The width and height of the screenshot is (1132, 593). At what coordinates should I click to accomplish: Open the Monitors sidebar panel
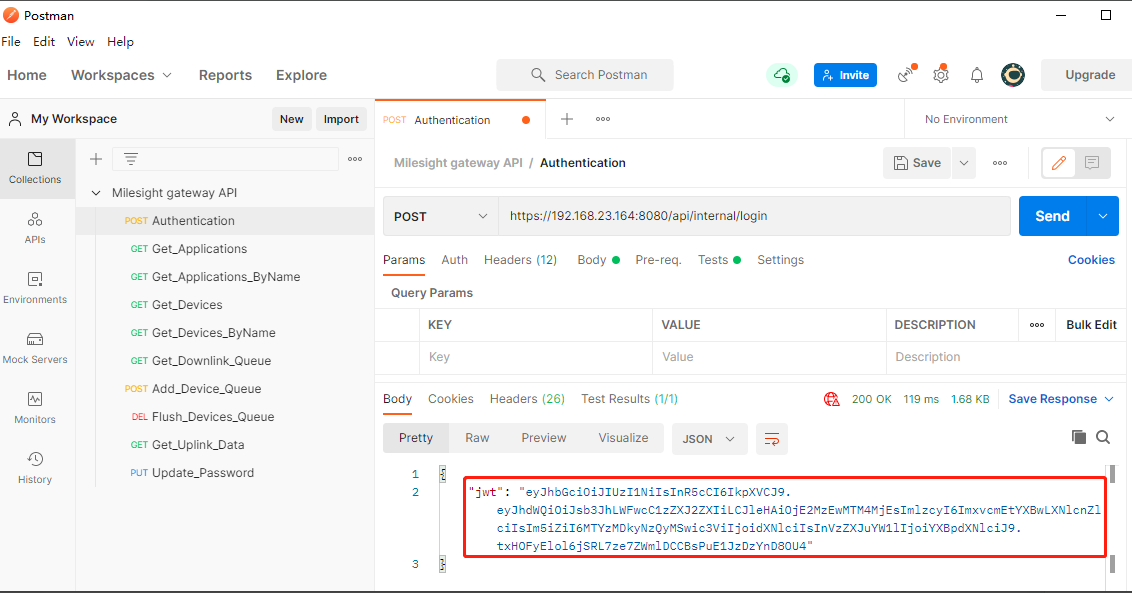(35, 407)
